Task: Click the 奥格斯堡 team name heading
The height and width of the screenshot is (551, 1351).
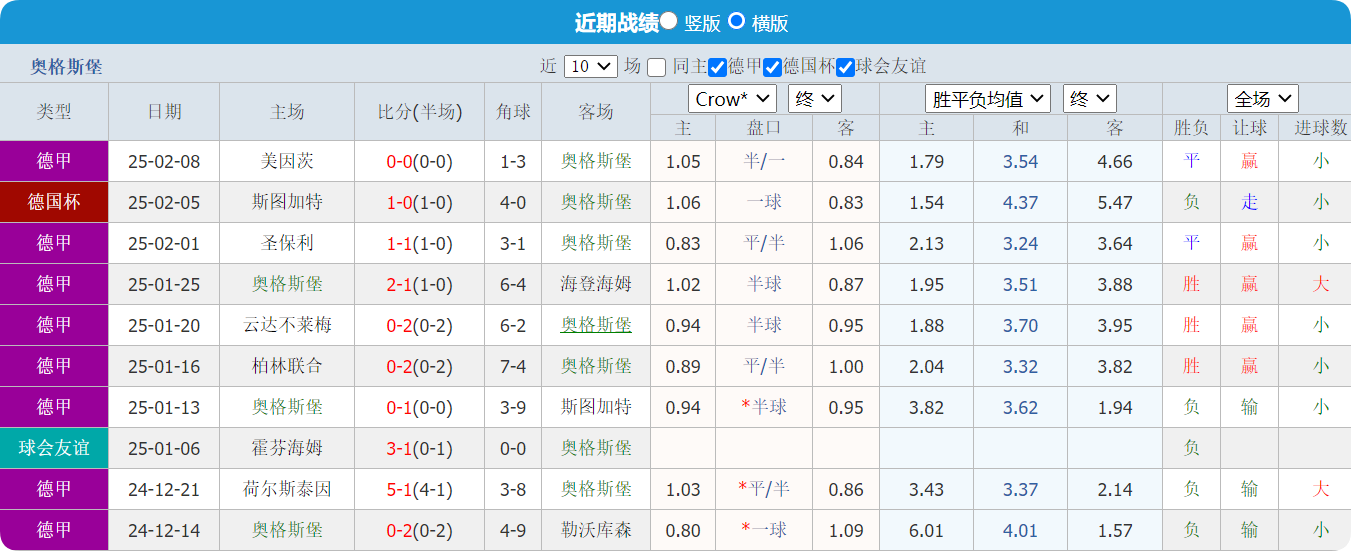Action: pos(66,67)
